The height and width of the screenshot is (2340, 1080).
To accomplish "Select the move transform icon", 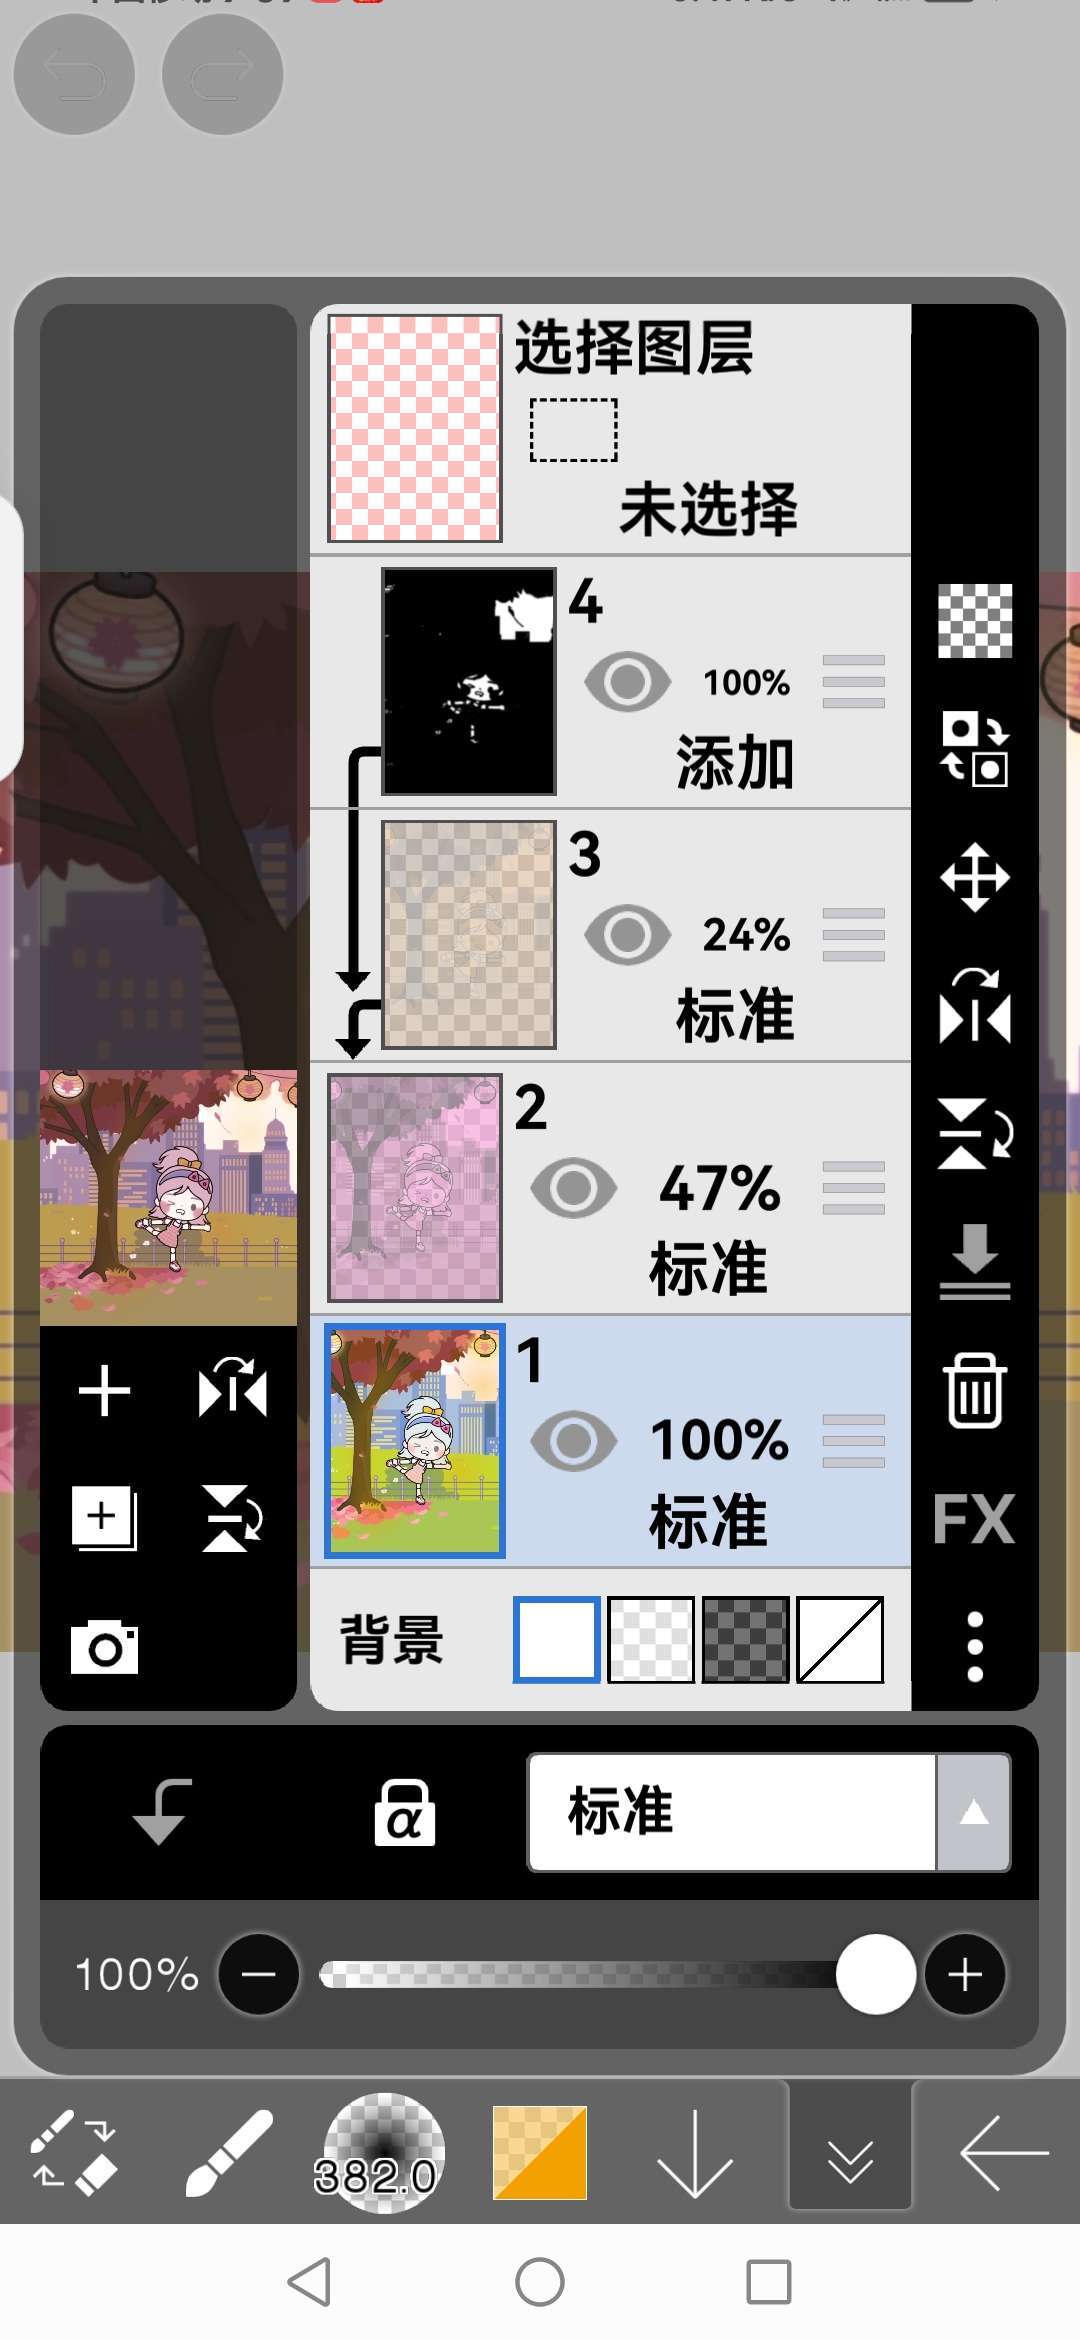I will coord(975,878).
